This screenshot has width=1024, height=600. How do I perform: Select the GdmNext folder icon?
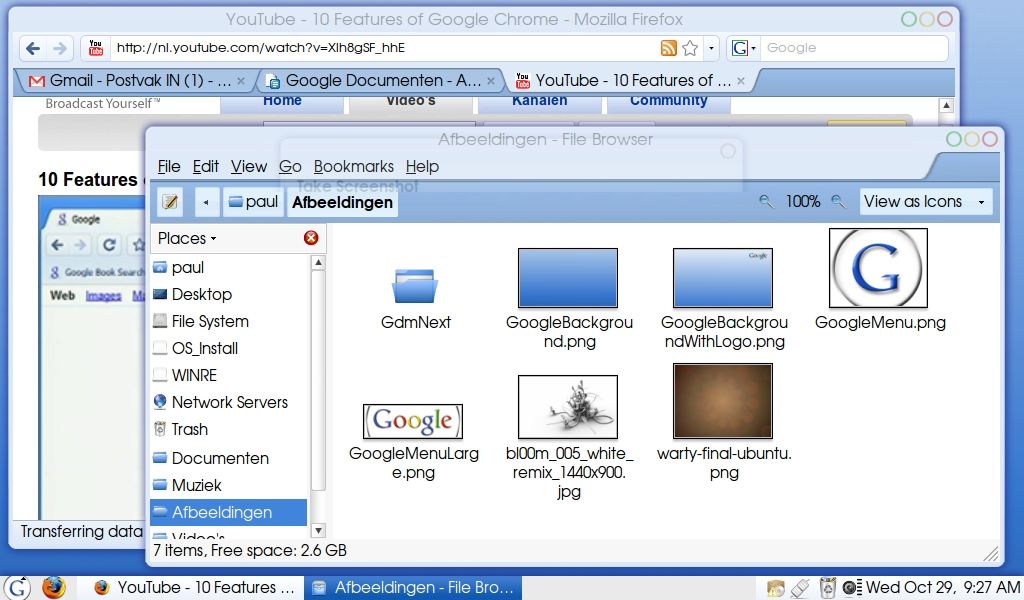pyautogui.click(x=415, y=286)
